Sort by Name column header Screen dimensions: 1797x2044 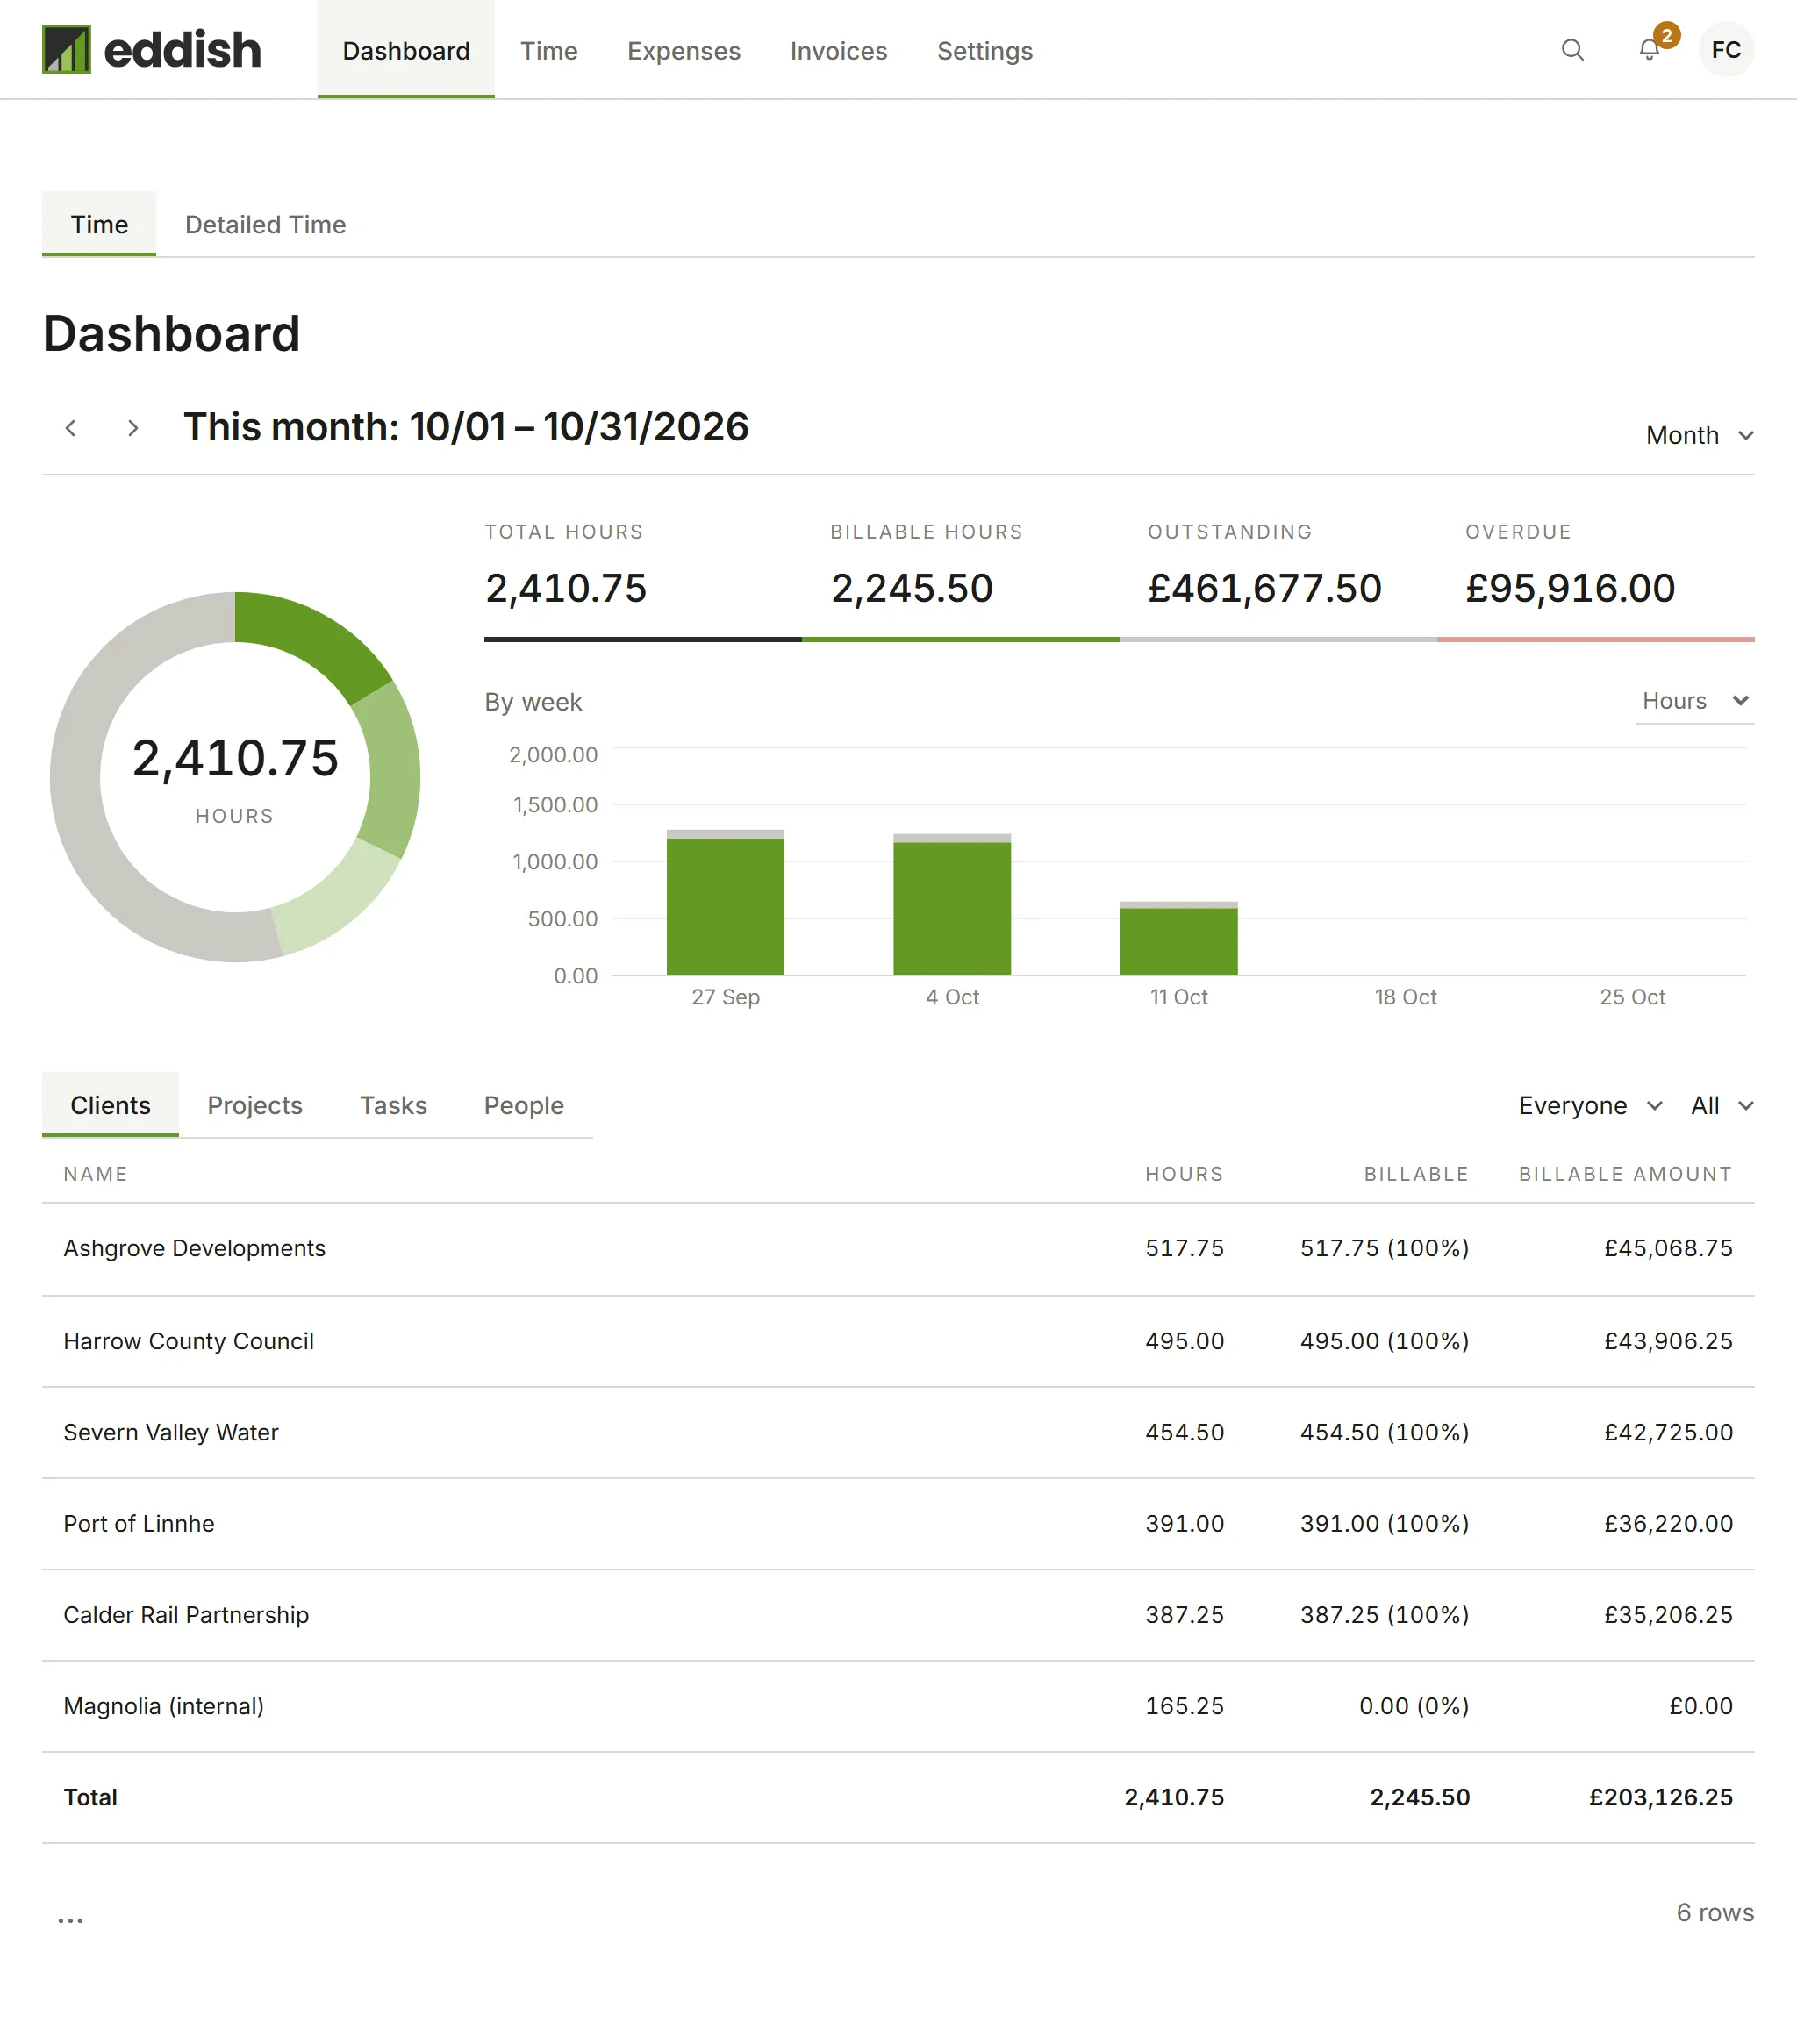click(96, 1174)
